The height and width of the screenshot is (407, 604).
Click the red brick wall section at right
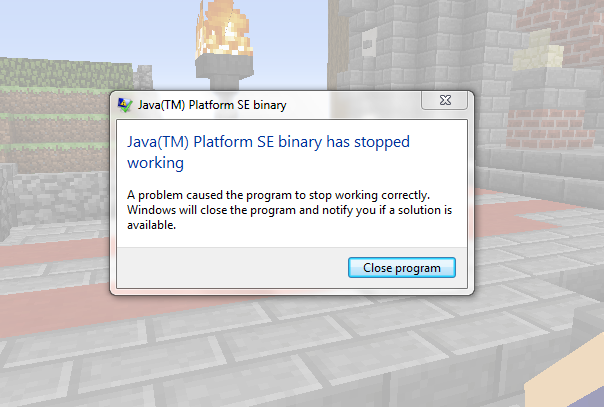(545, 129)
